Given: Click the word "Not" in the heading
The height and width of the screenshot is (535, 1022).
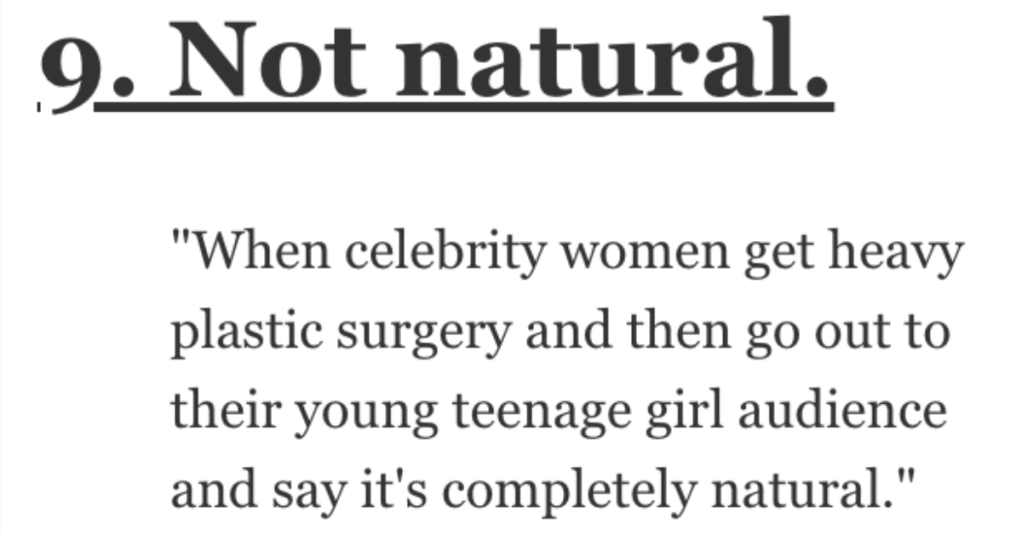Looking at the screenshot, I should point(266,61).
